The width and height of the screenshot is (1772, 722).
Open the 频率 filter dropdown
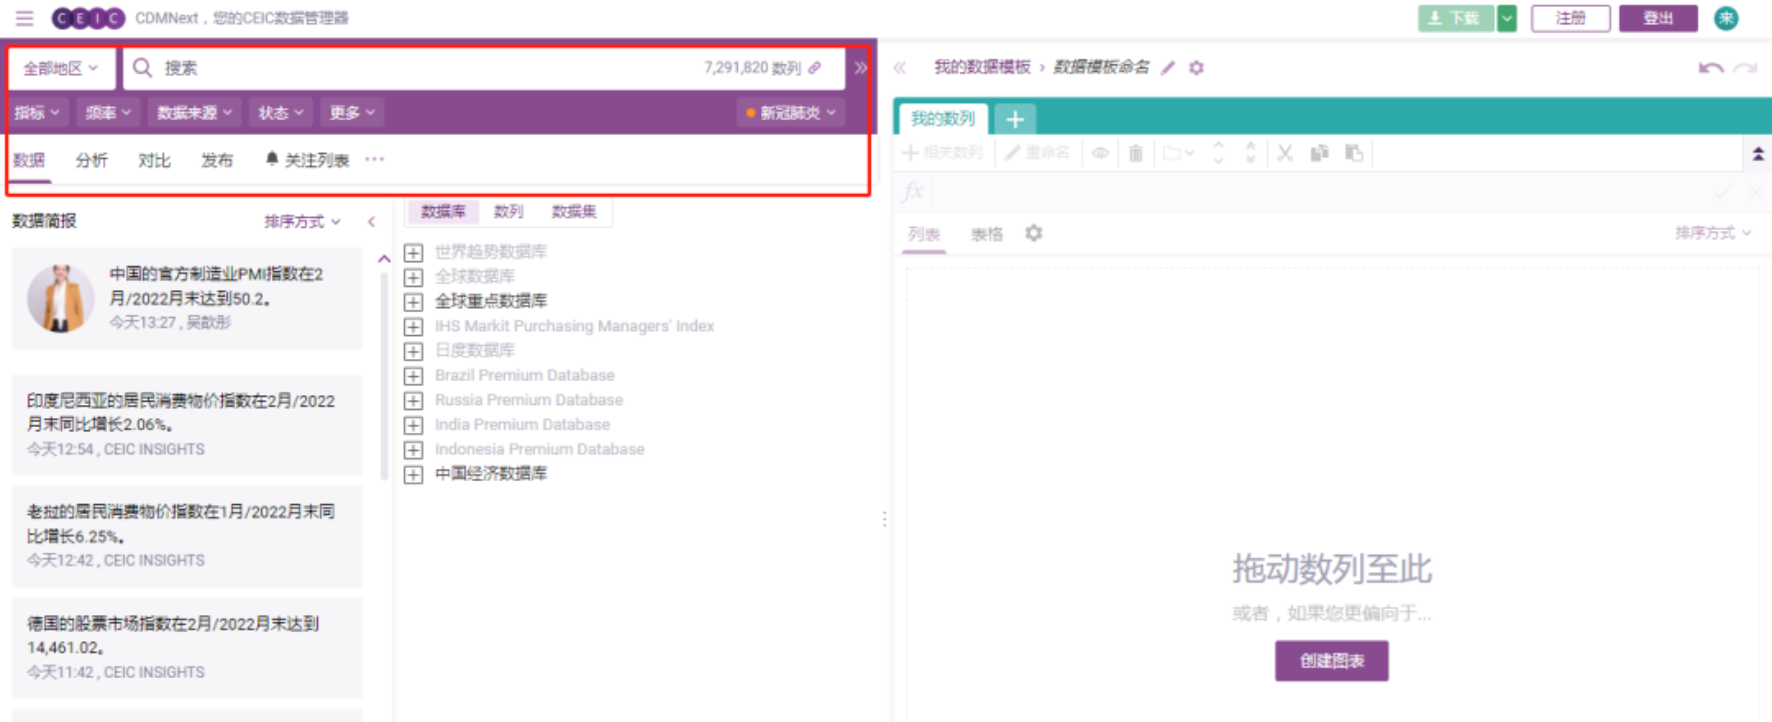point(108,113)
